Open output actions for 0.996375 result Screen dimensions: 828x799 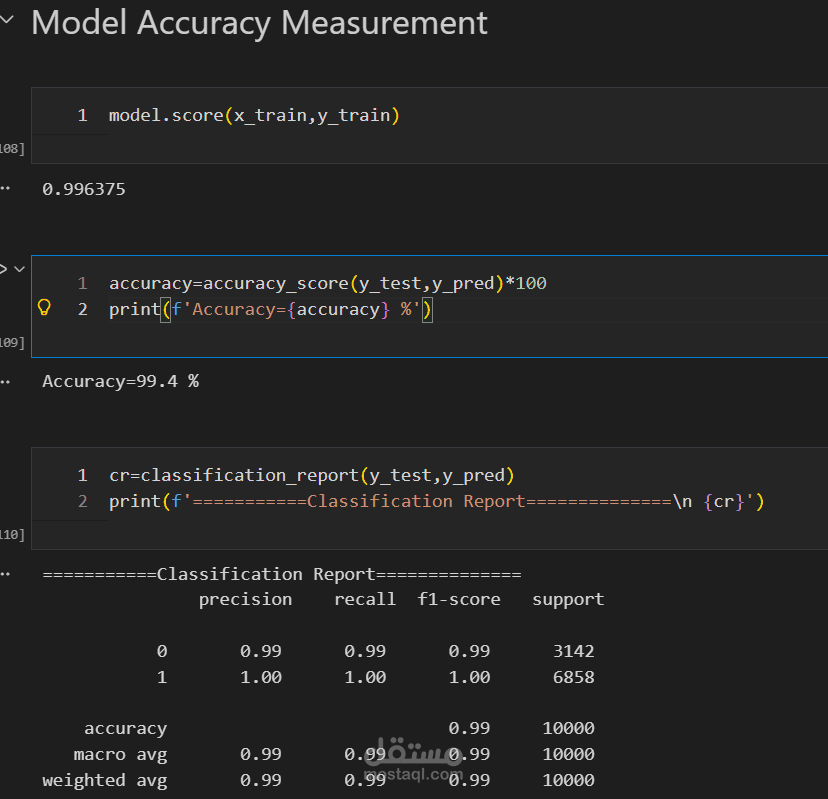[x=6, y=188]
